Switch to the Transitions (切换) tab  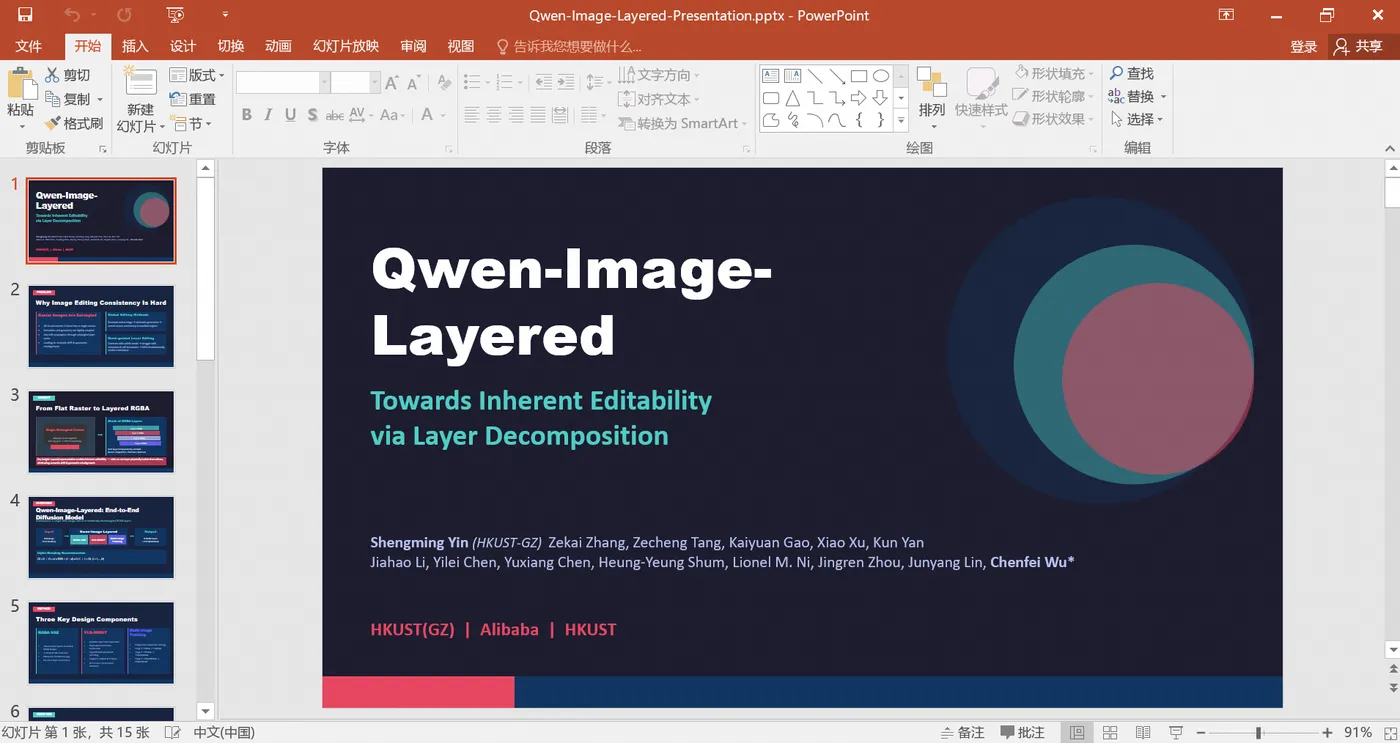231,46
